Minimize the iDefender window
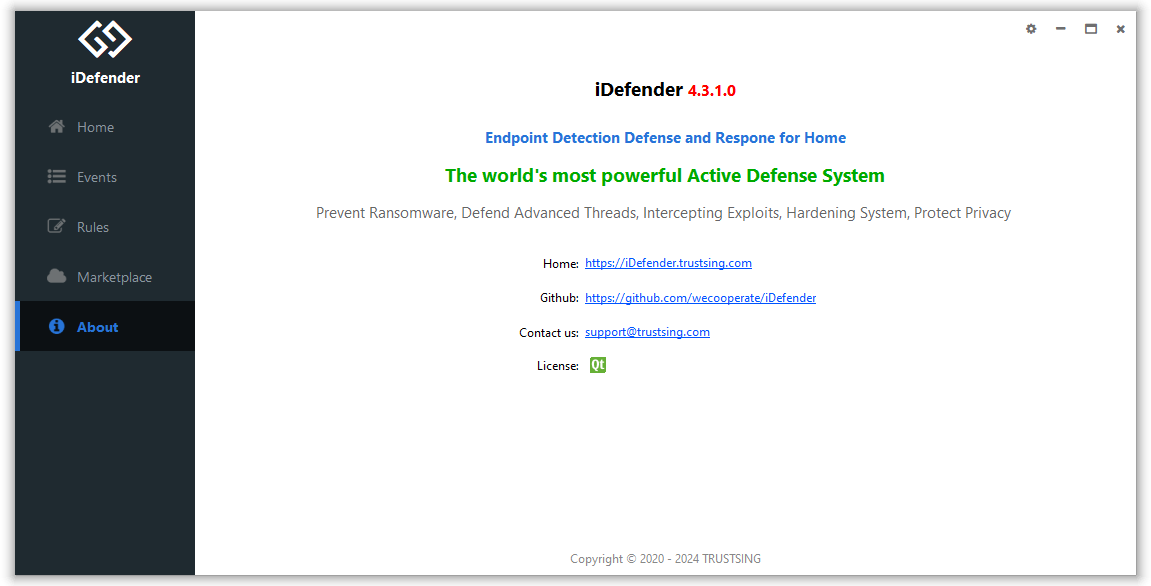This screenshot has height=586, width=1151. click(1060, 29)
